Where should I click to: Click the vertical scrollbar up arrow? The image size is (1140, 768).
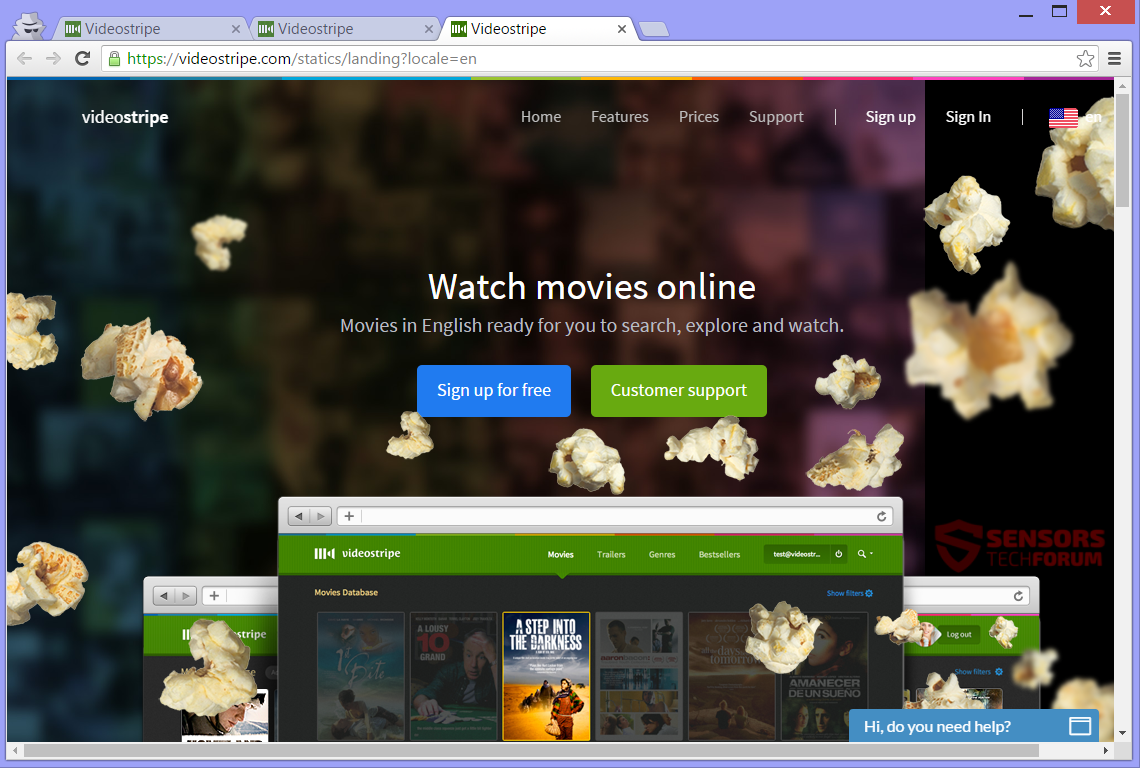click(x=1123, y=87)
